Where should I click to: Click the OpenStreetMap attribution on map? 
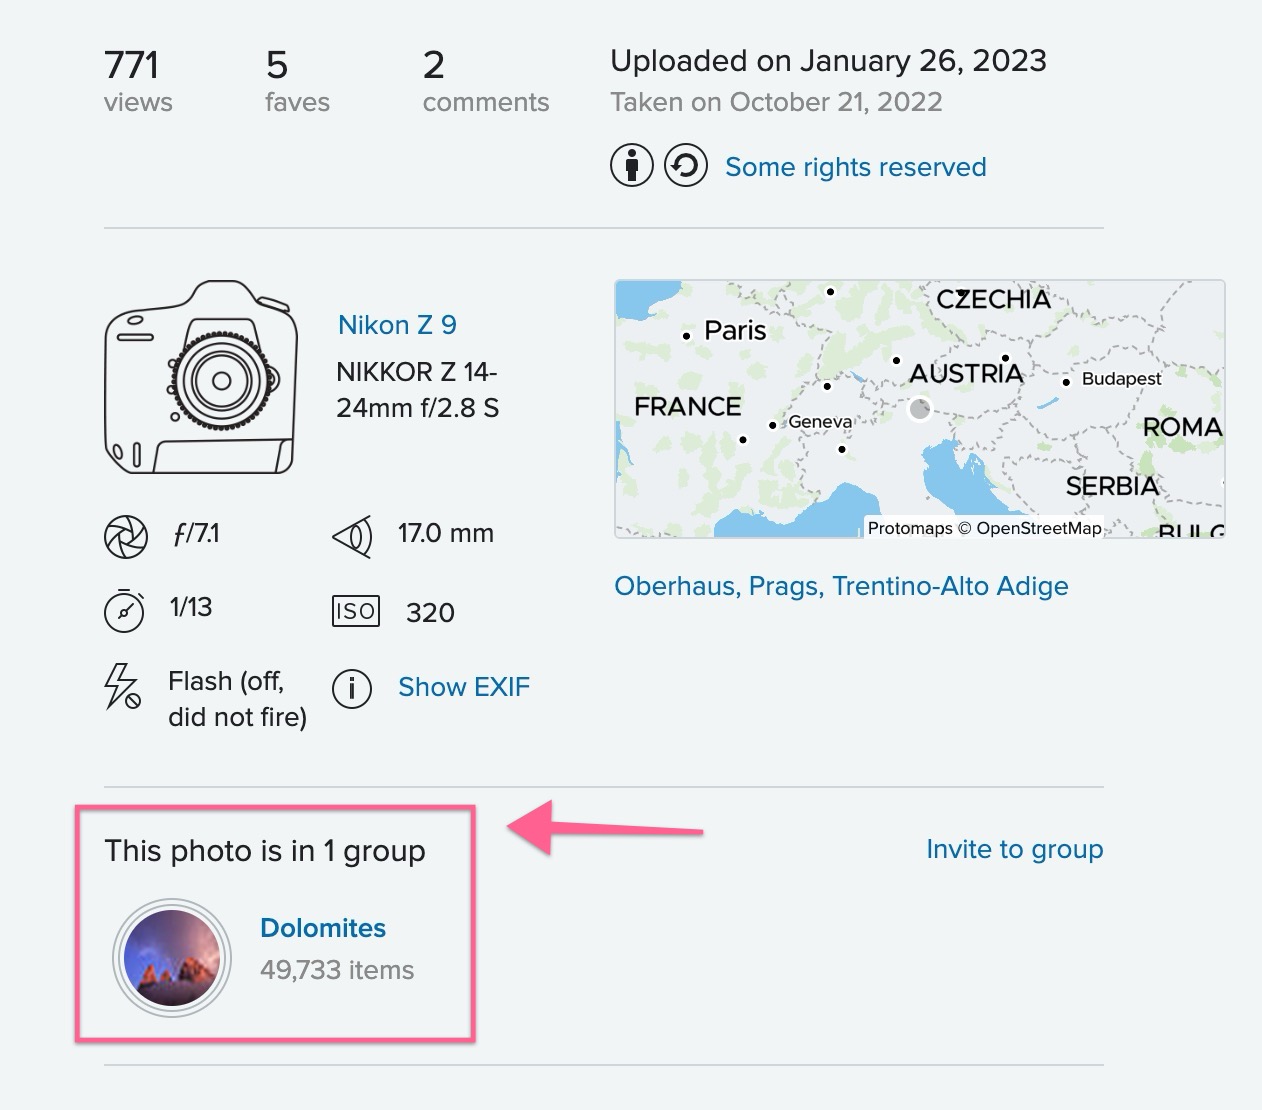coord(1038,528)
